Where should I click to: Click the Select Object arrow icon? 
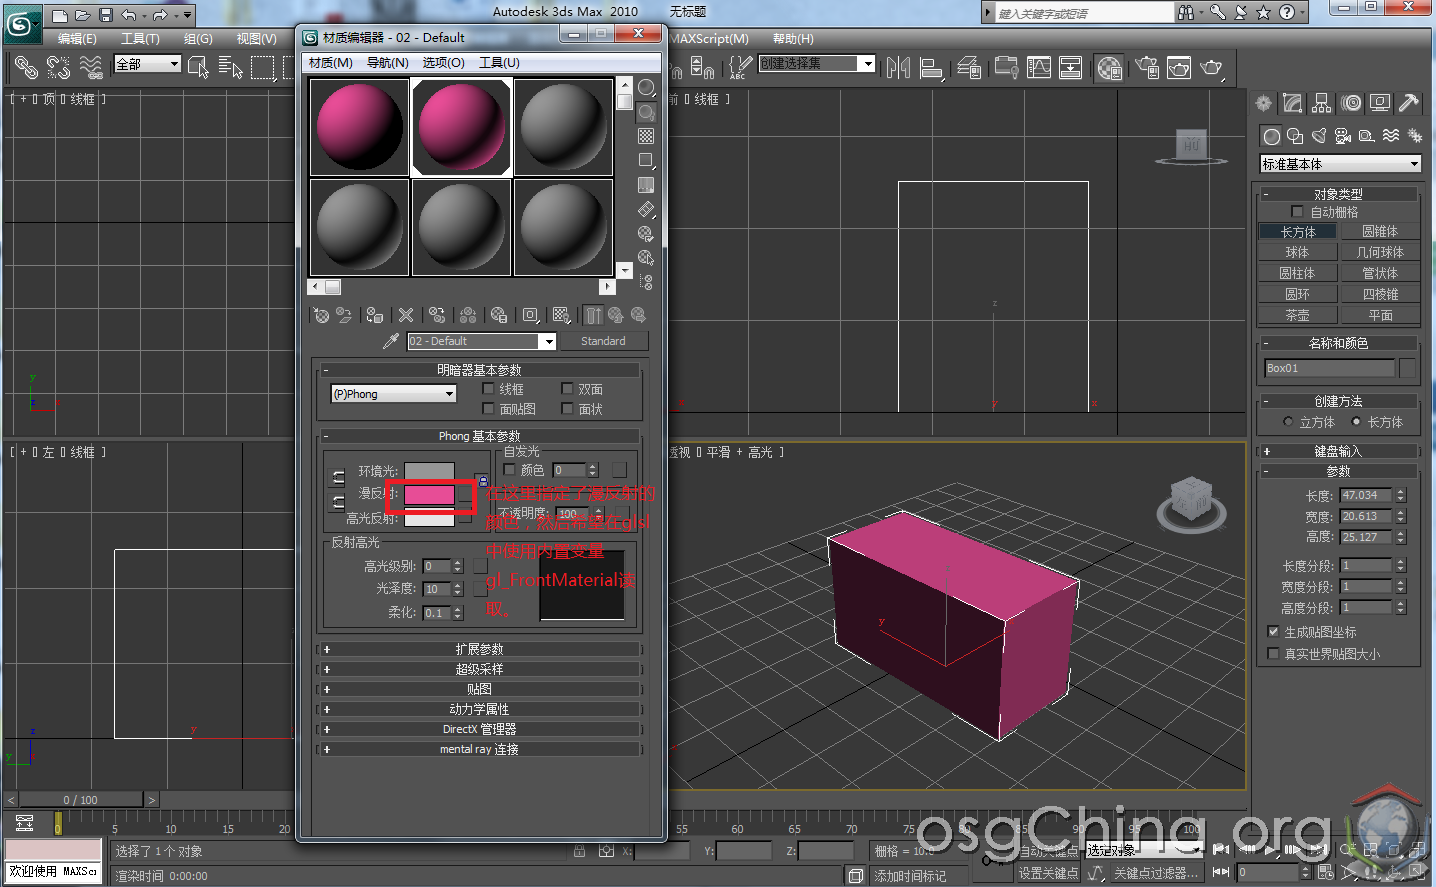coord(198,68)
